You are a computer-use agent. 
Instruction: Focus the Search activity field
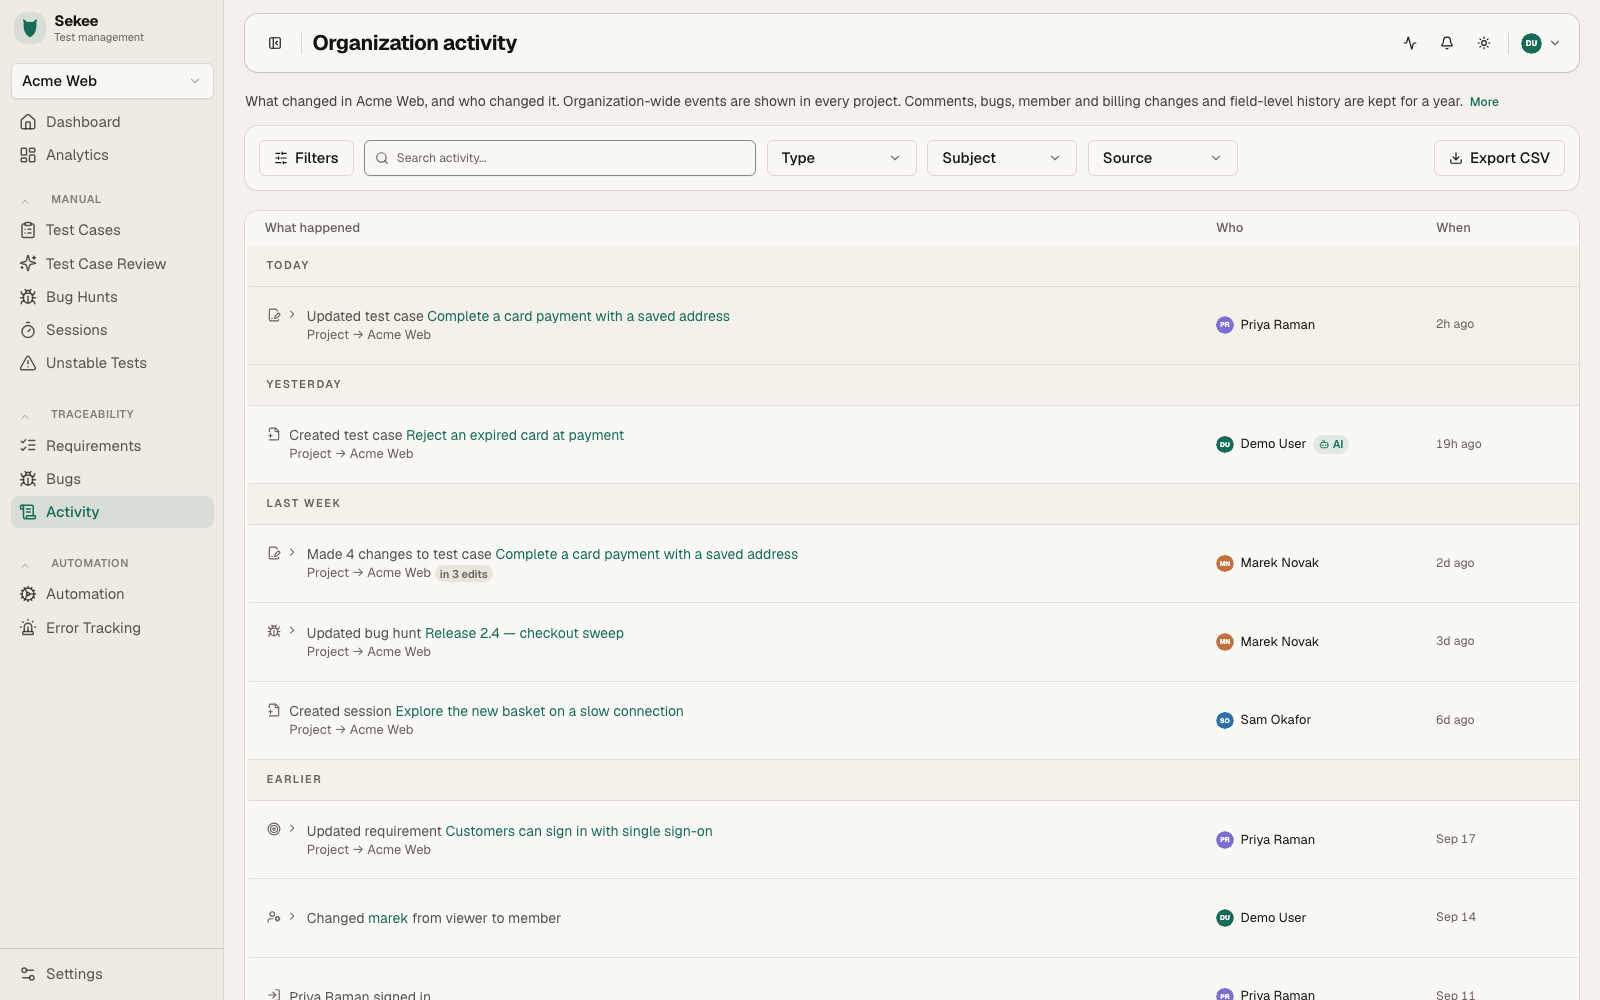[560, 158]
